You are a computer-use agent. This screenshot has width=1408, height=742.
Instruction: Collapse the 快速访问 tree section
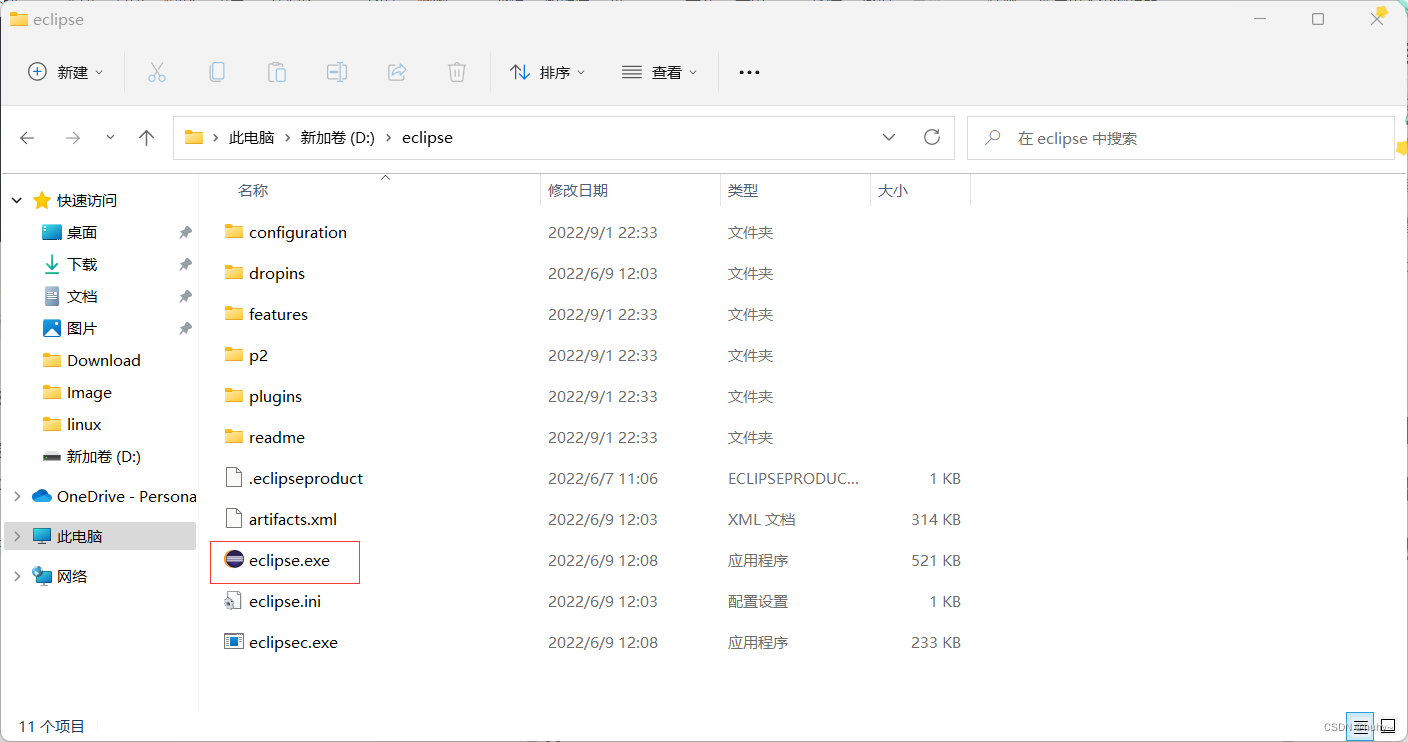[x=17, y=200]
